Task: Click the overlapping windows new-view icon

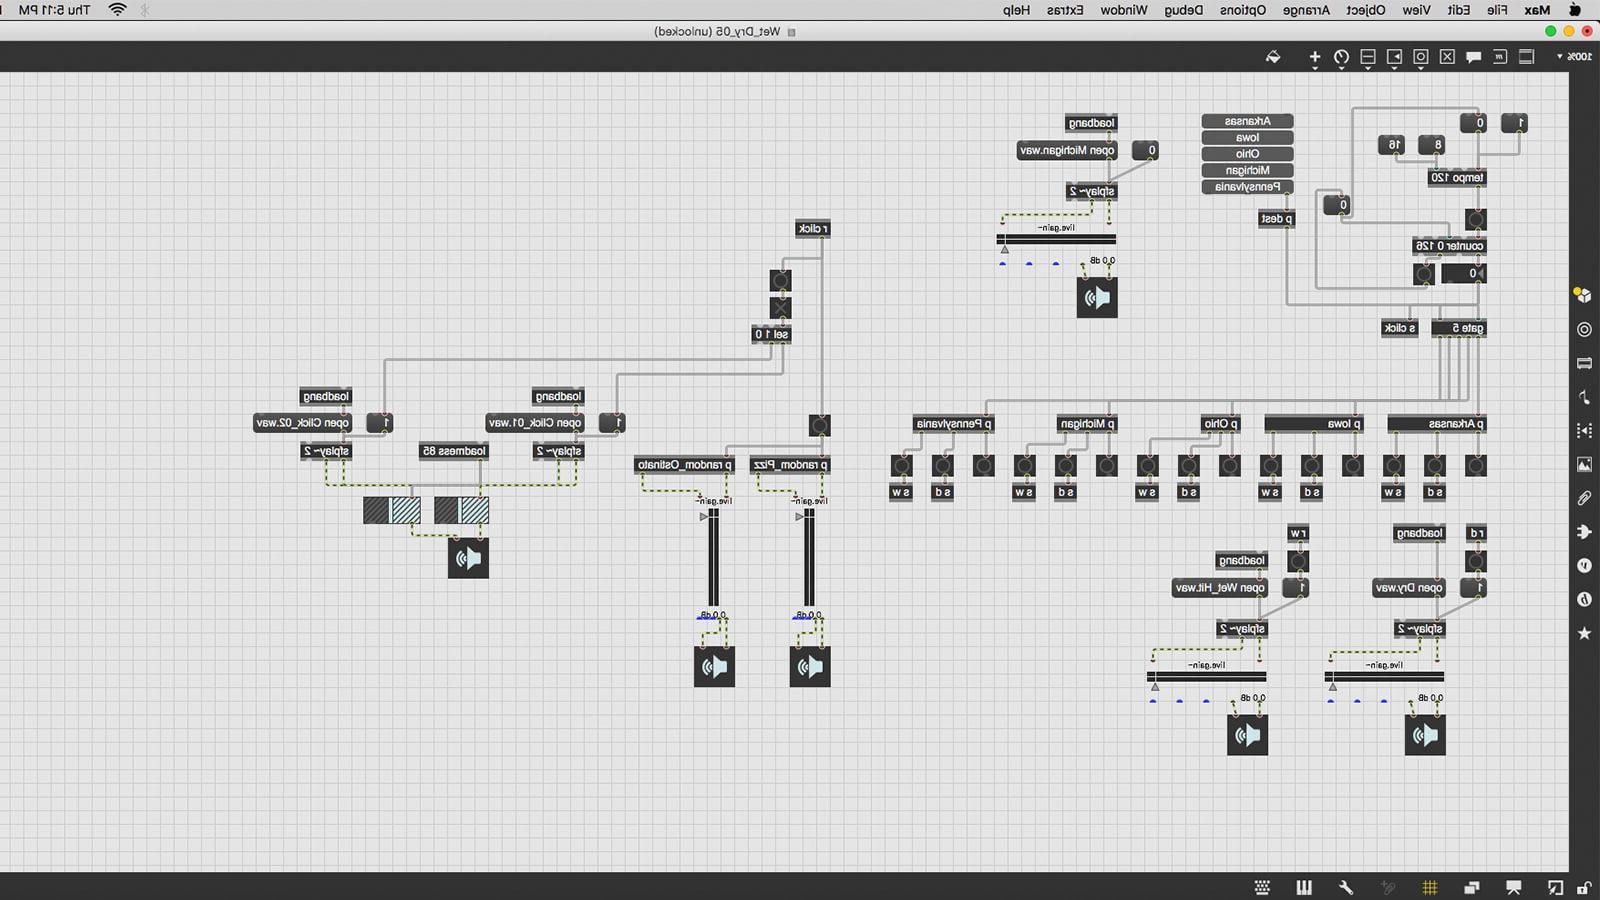Action: [1472, 887]
